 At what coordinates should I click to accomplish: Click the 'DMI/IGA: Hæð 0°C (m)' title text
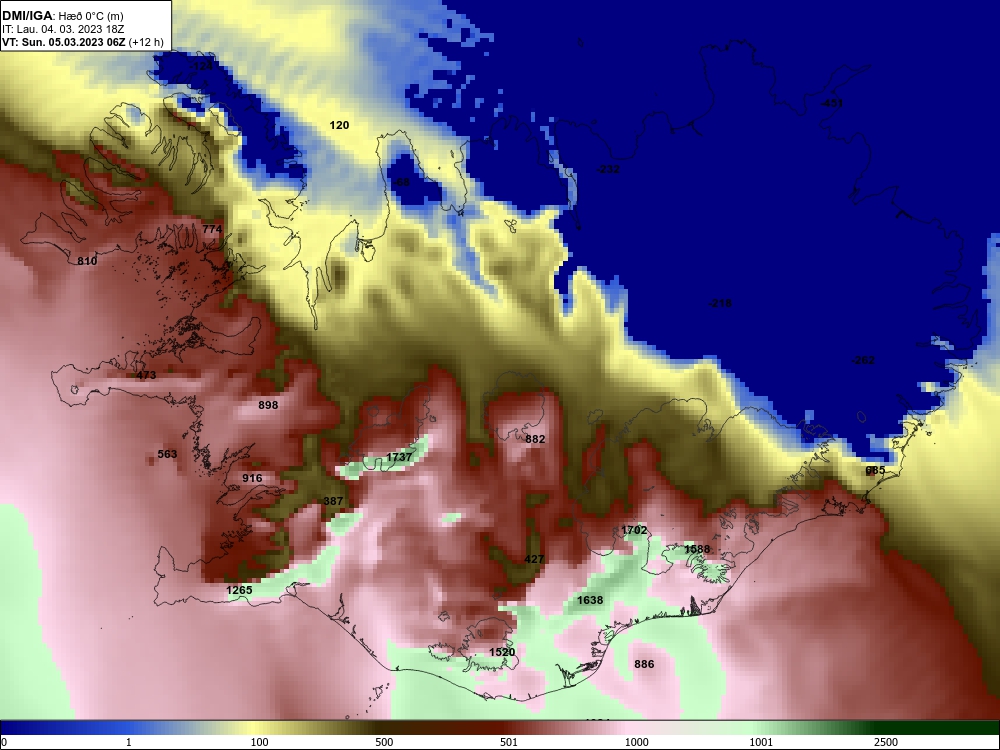click(62, 16)
